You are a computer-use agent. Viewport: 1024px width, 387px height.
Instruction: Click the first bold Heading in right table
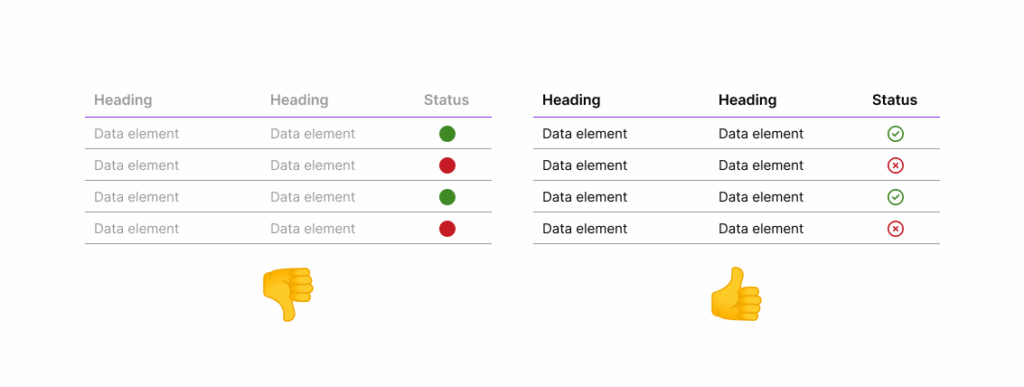click(571, 100)
